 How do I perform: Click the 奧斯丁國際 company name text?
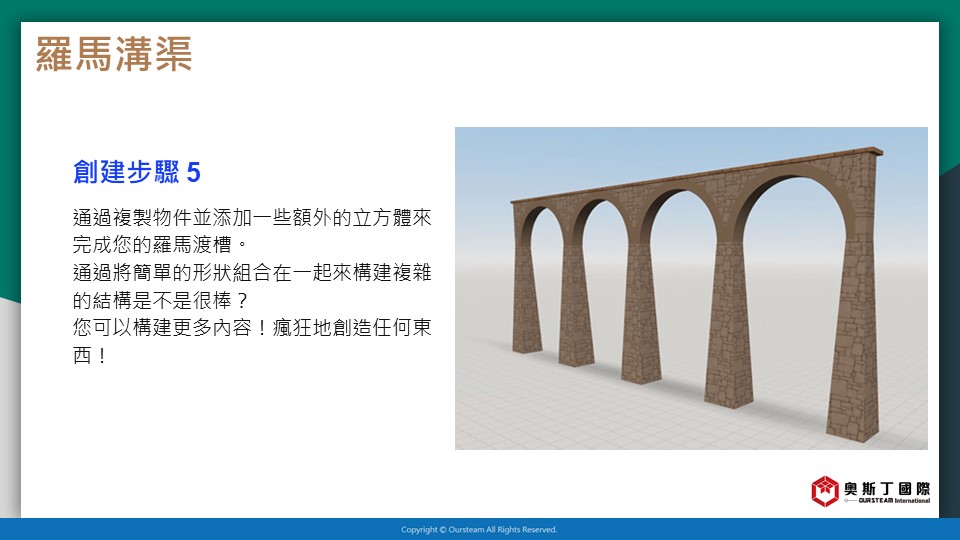click(x=887, y=488)
